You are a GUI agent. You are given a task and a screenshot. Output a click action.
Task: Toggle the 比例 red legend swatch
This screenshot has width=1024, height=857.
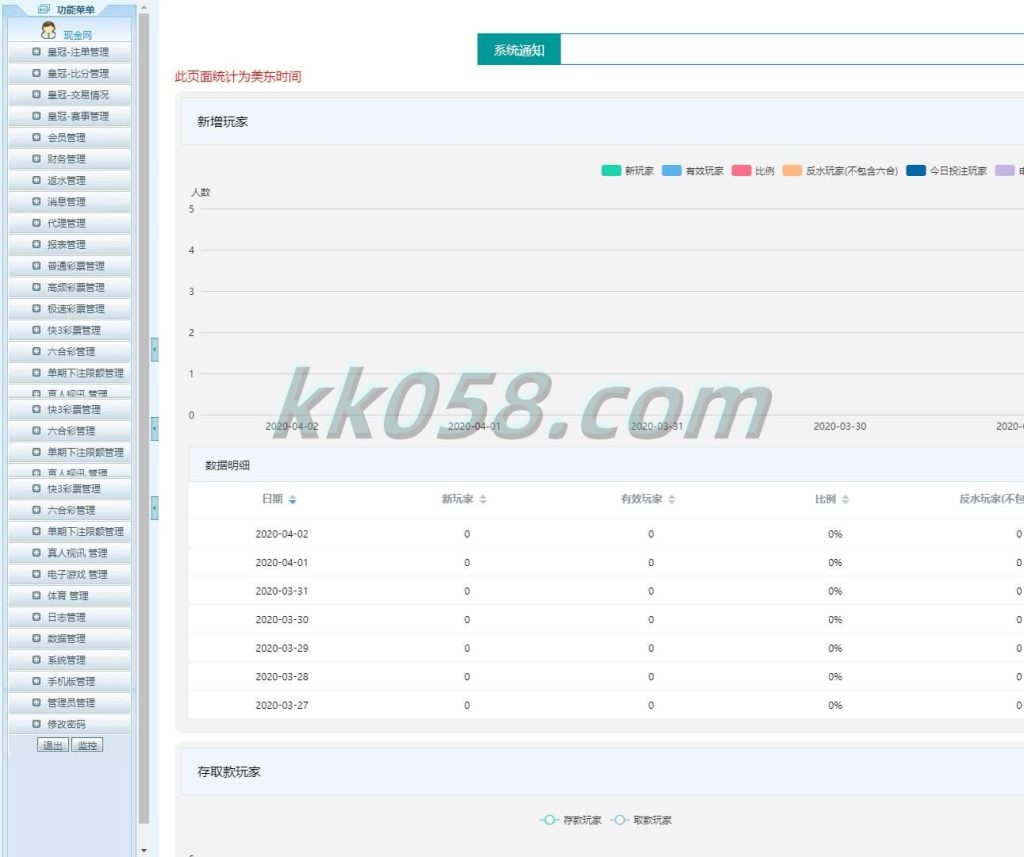(x=741, y=170)
